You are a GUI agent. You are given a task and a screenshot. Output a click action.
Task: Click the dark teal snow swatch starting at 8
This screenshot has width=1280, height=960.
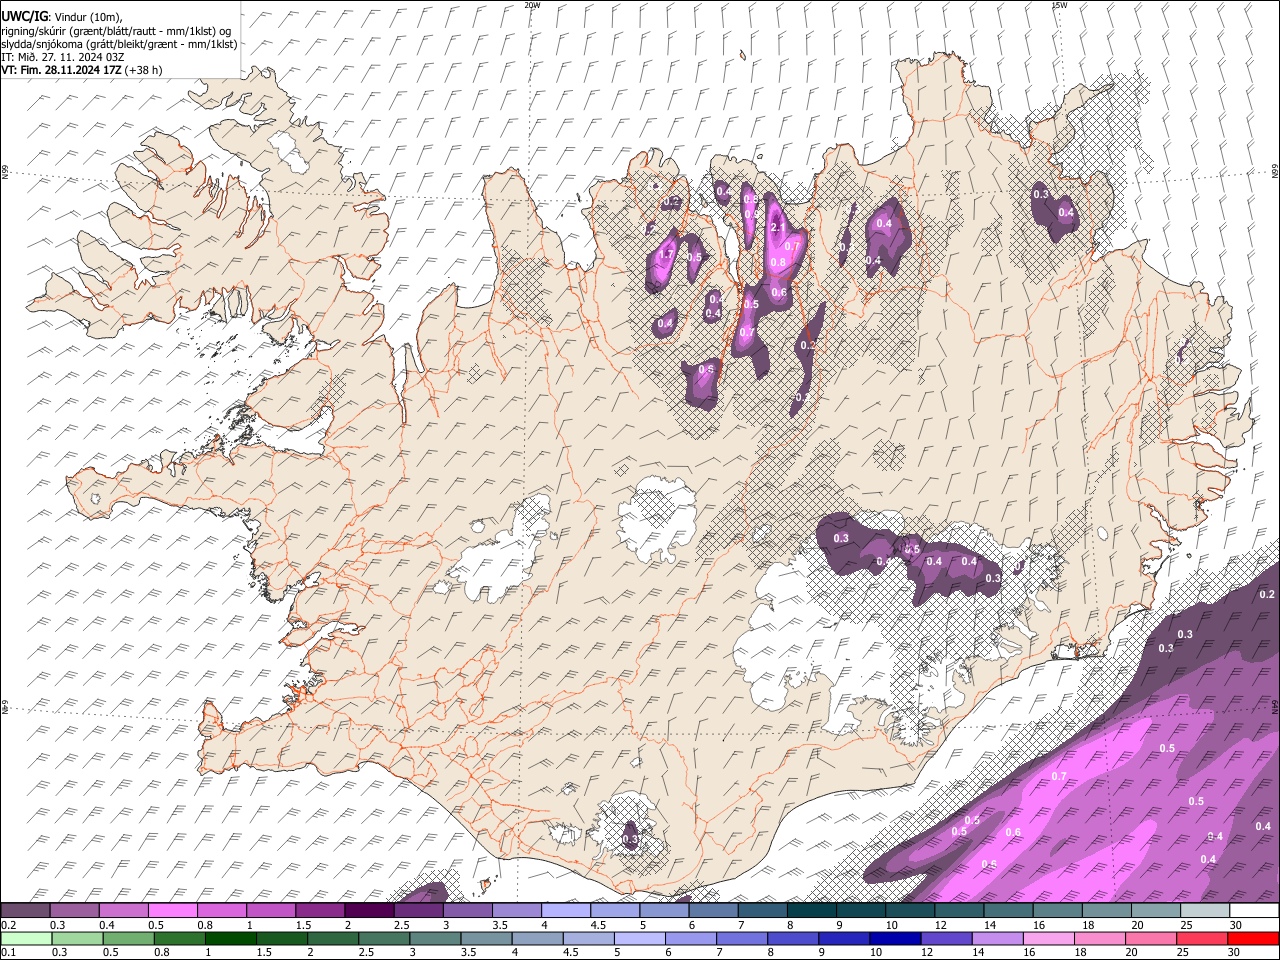812,911
